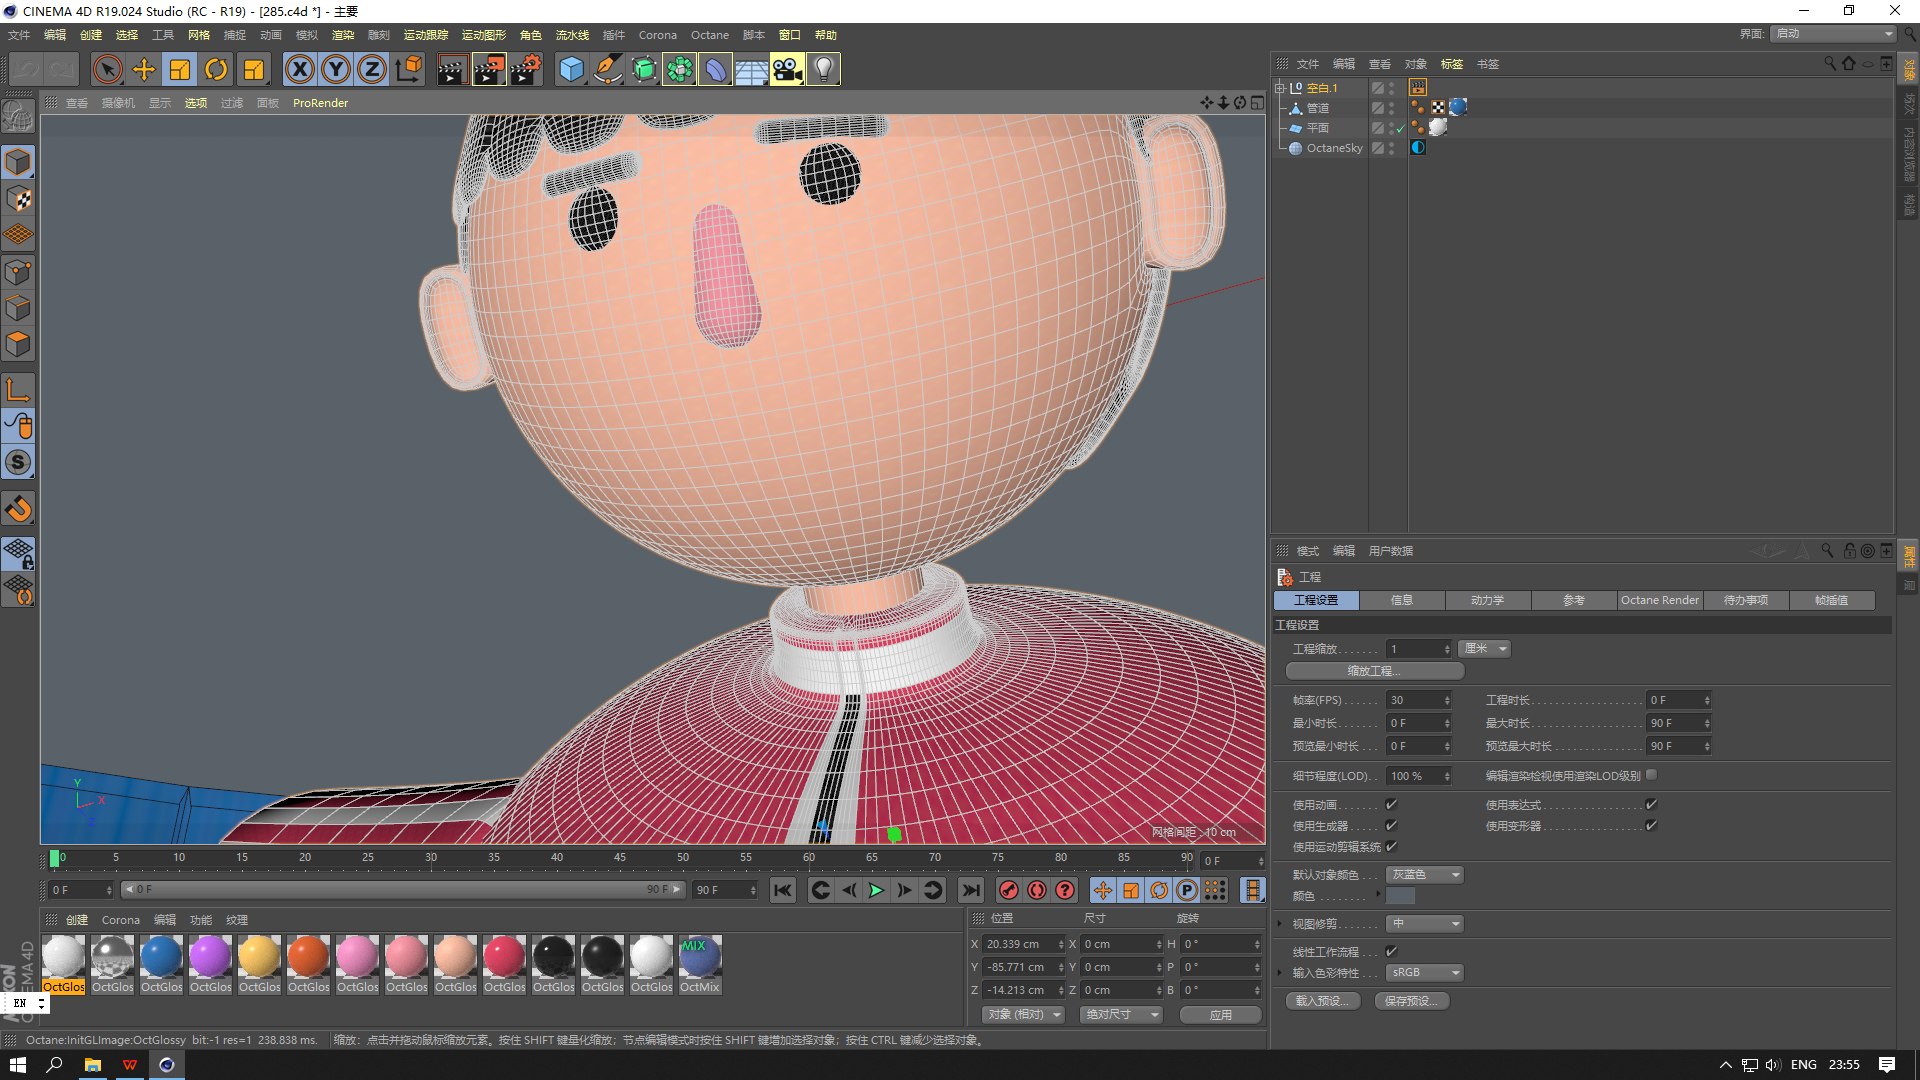The height and width of the screenshot is (1080, 1920).
Task: Activate the Rotate tool in top toolbar
Action: (x=216, y=69)
